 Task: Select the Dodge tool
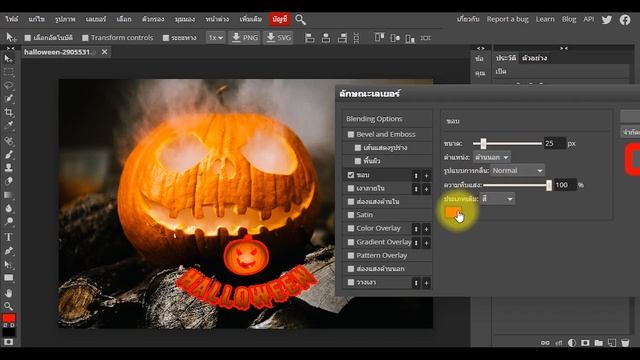point(8,222)
